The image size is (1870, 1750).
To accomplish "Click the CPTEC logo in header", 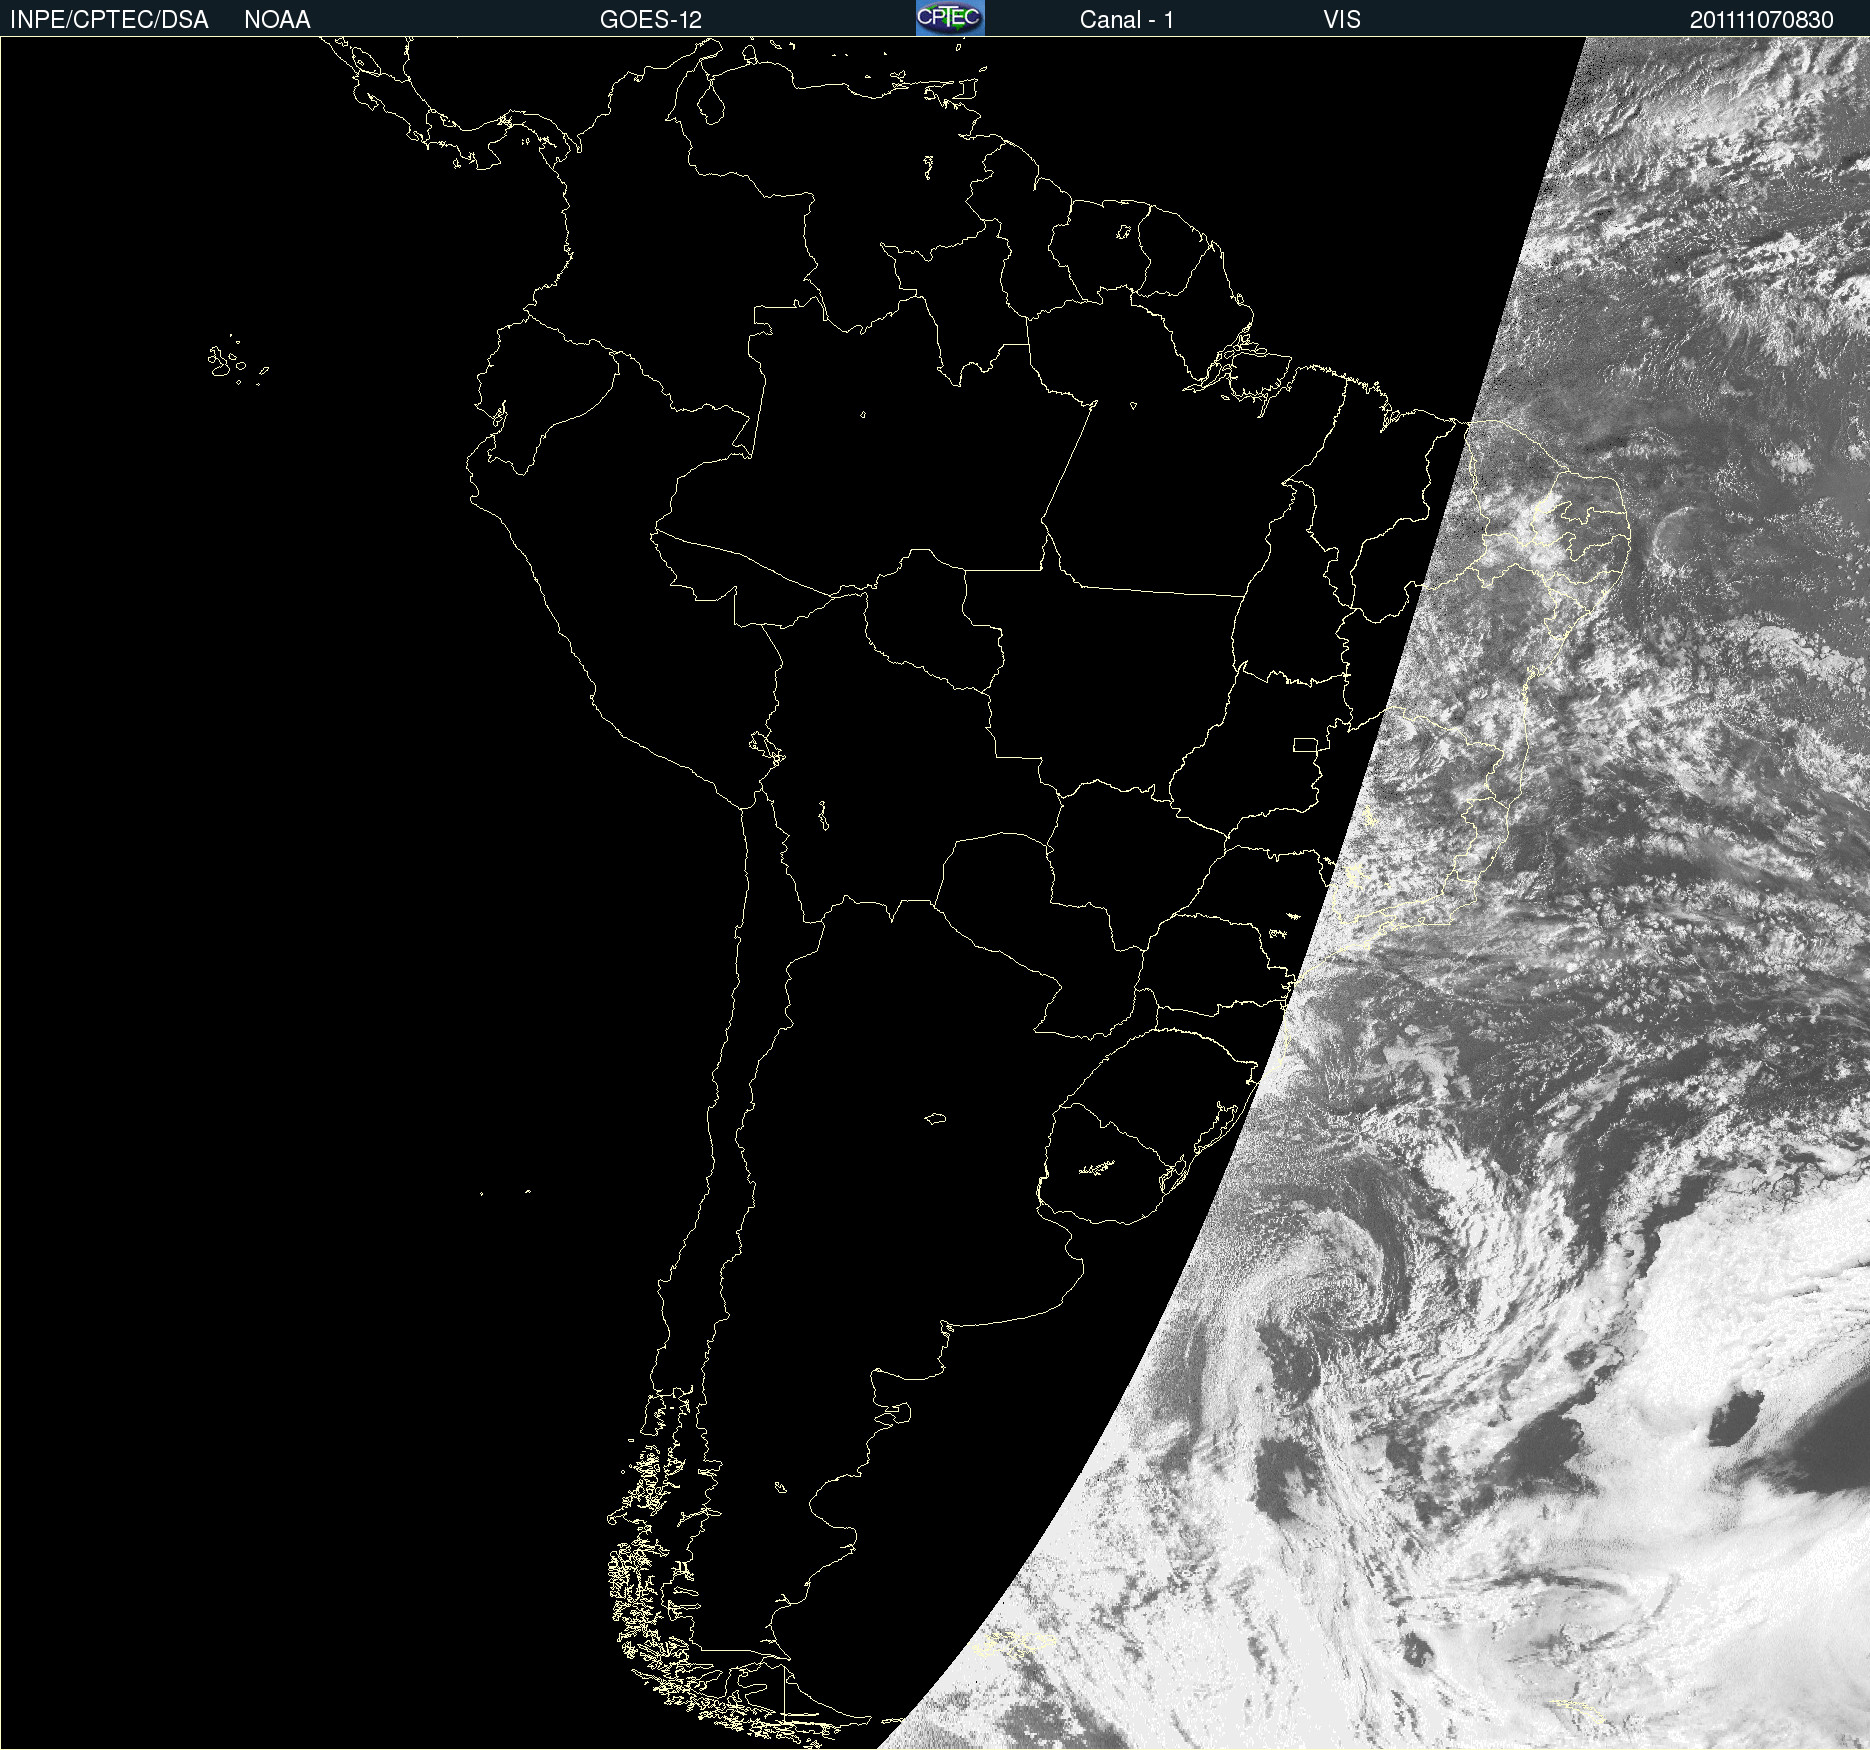I will 950,18.
